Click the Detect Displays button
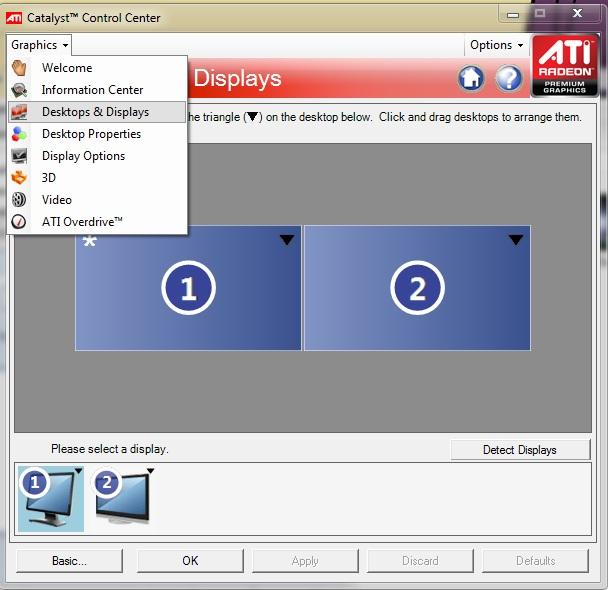The height and width of the screenshot is (590, 608). pyautogui.click(x=520, y=450)
